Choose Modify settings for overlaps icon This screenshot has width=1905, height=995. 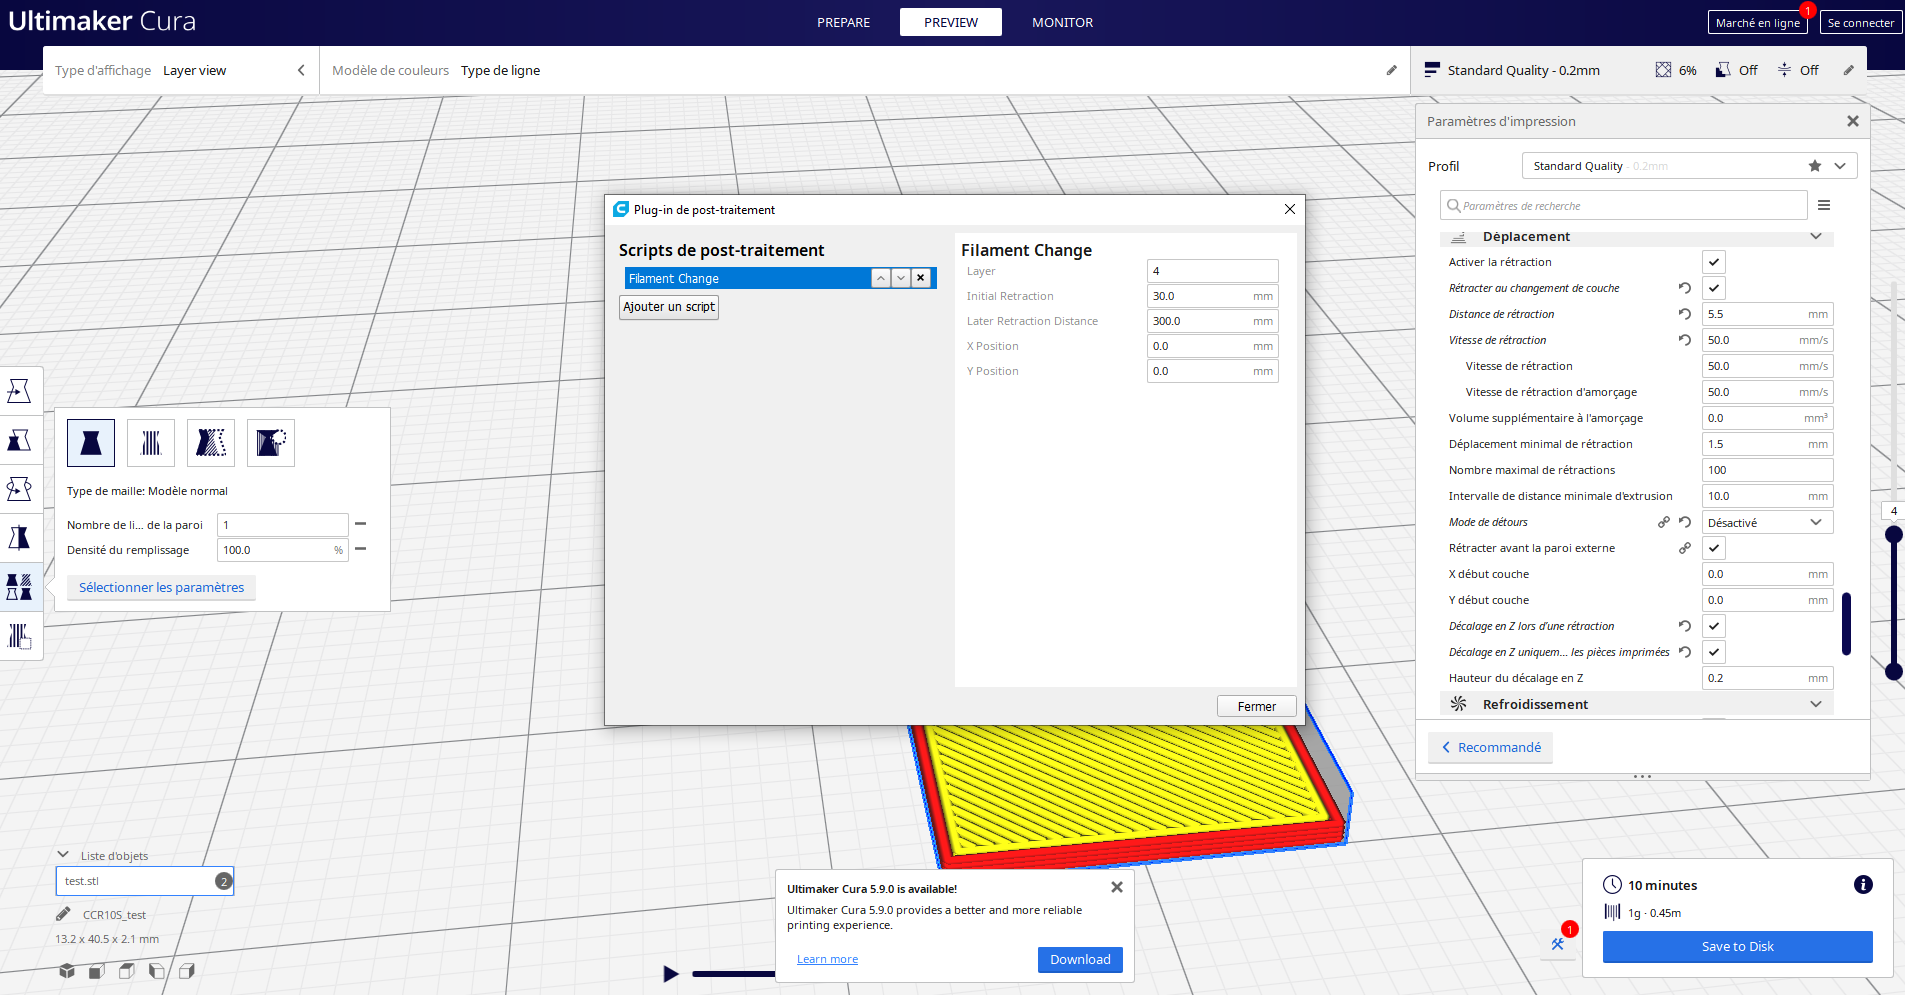pos(211,442)
